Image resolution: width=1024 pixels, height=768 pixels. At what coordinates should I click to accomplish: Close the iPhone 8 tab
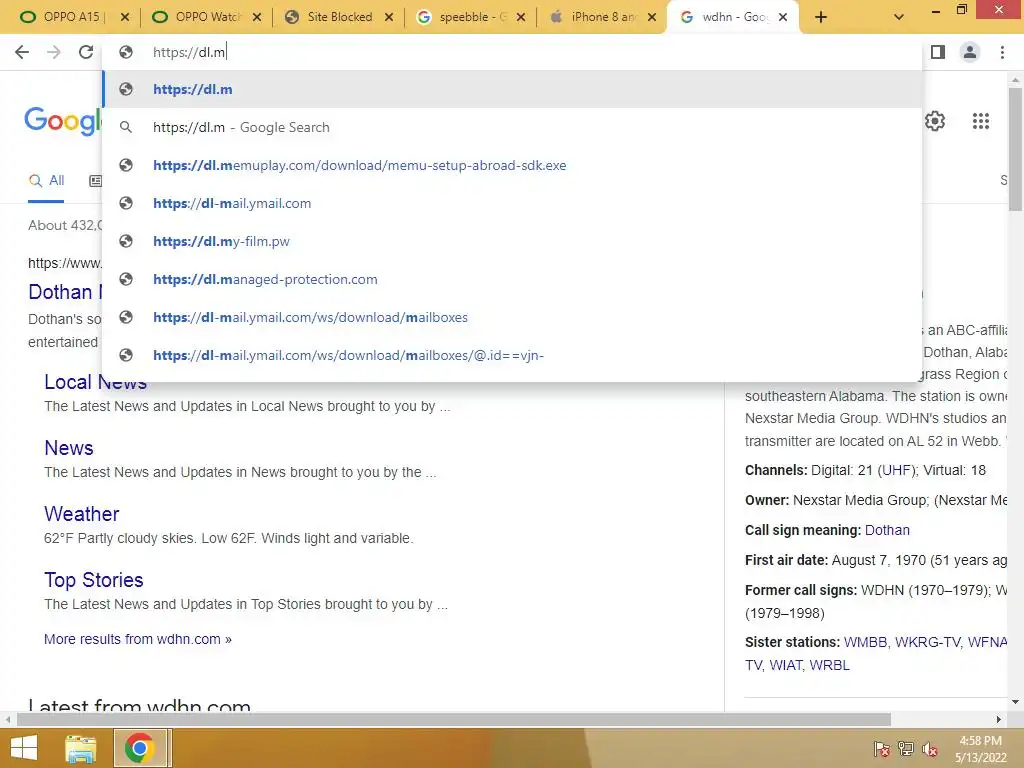652,17
